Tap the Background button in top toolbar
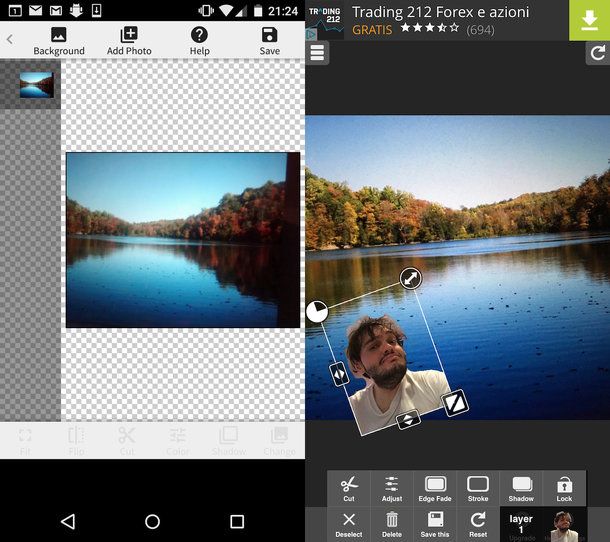The height and width of the screenshot is (542, 610). [x=59, y=41]
